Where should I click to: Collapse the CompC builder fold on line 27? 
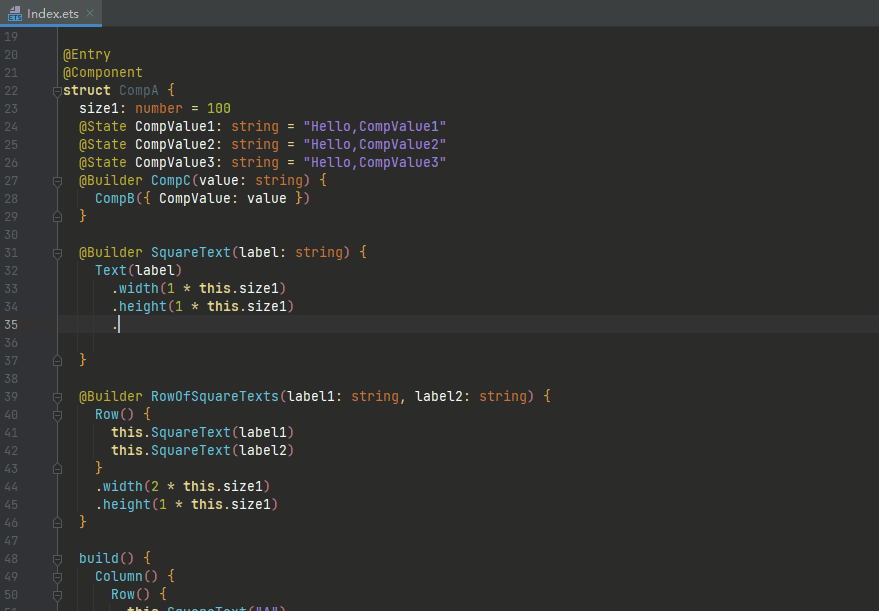coord(57,181)
